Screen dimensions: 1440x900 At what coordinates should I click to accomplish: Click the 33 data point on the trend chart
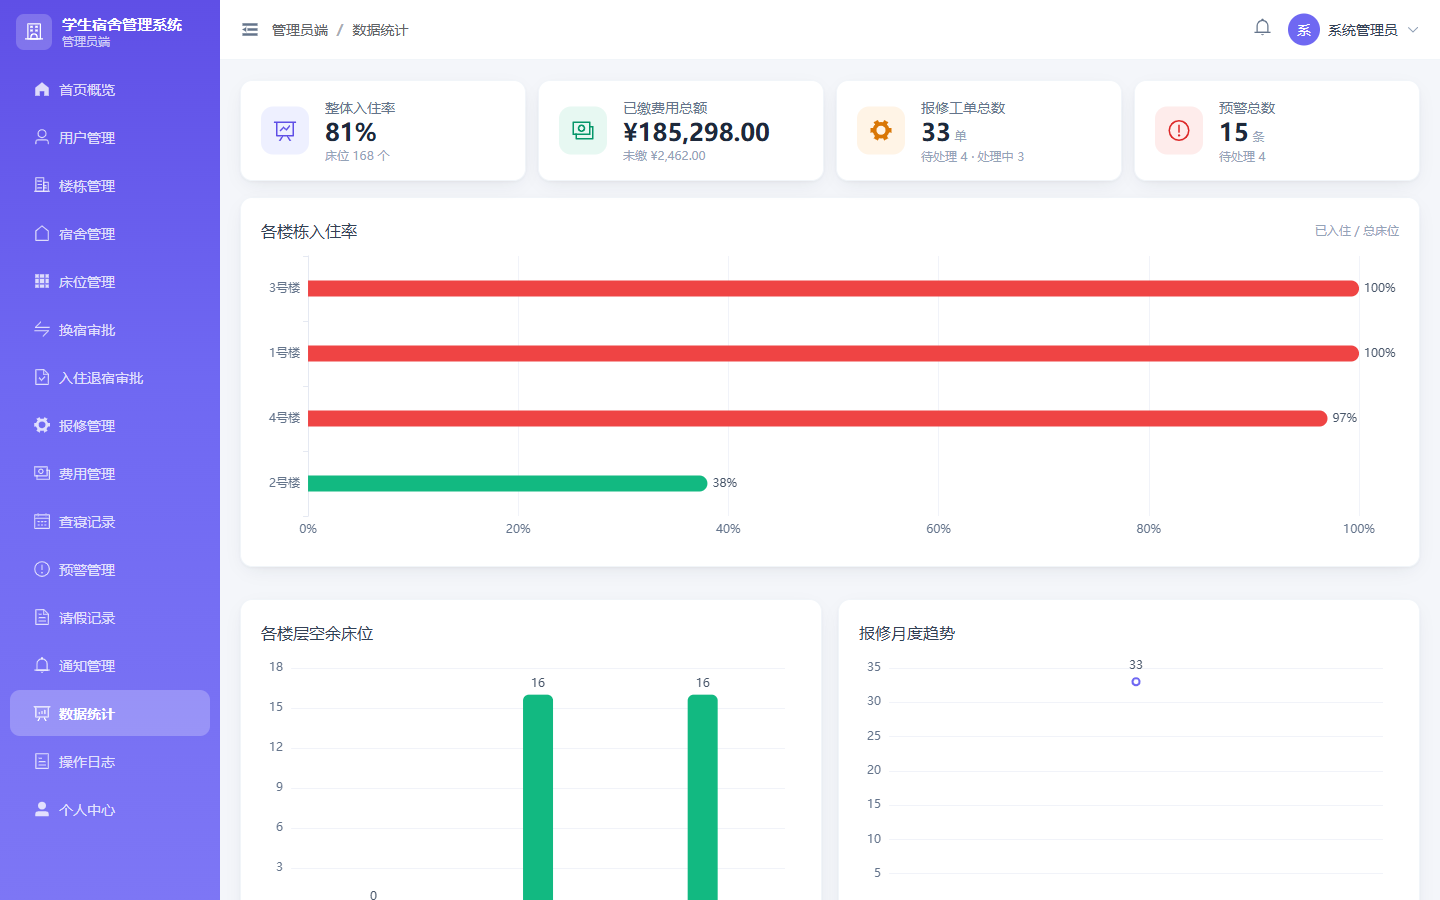coord(1136,682)
